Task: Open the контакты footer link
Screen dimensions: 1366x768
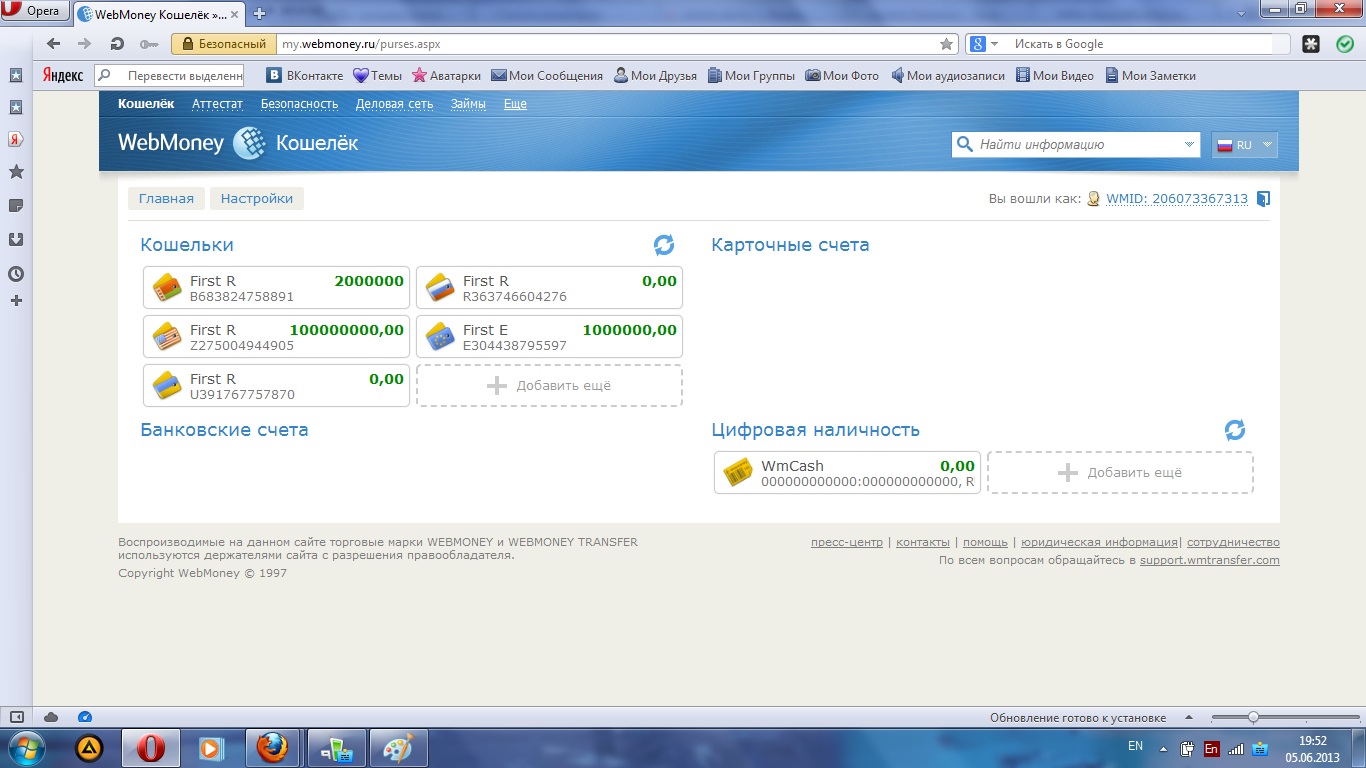Action: tap(923, 542)
